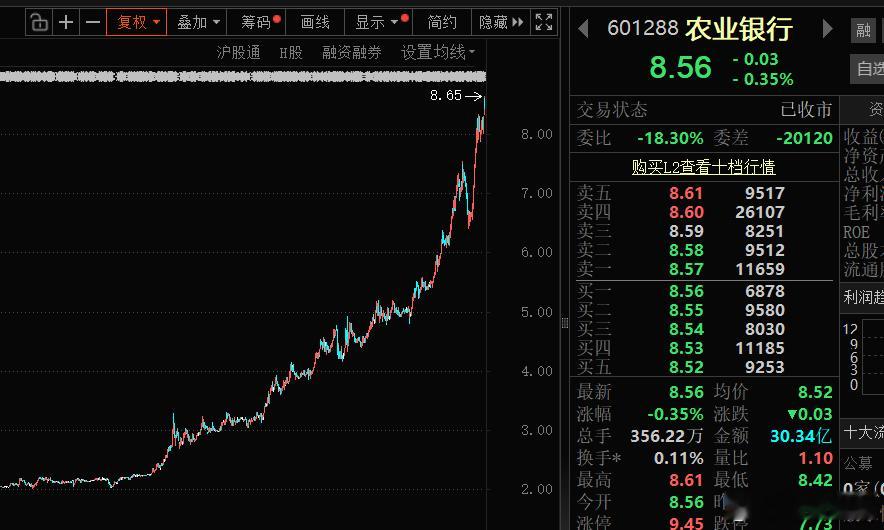884x530 pixels.
Task: Switch to 简约 simple mode
Action: (441, 23)
